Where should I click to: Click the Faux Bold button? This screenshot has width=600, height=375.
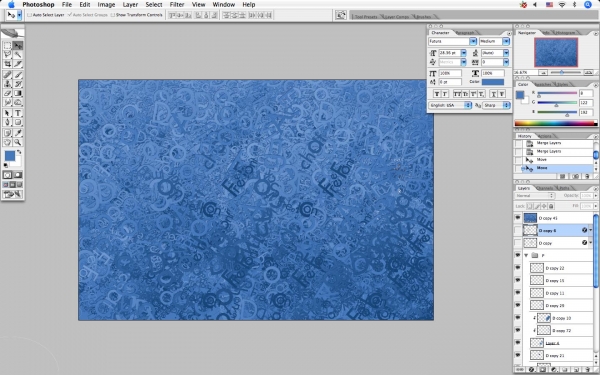tap(437, 94)
